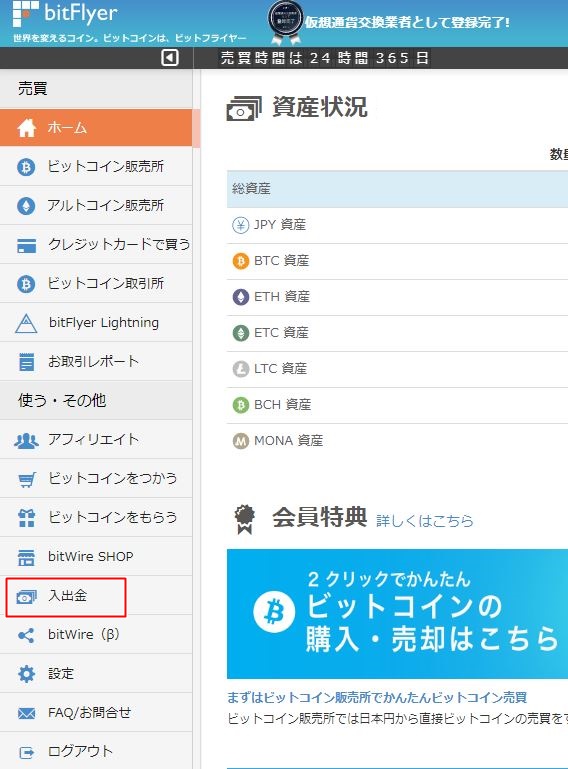Open 入出金 deposit/withdrawal page

(96, 596)
